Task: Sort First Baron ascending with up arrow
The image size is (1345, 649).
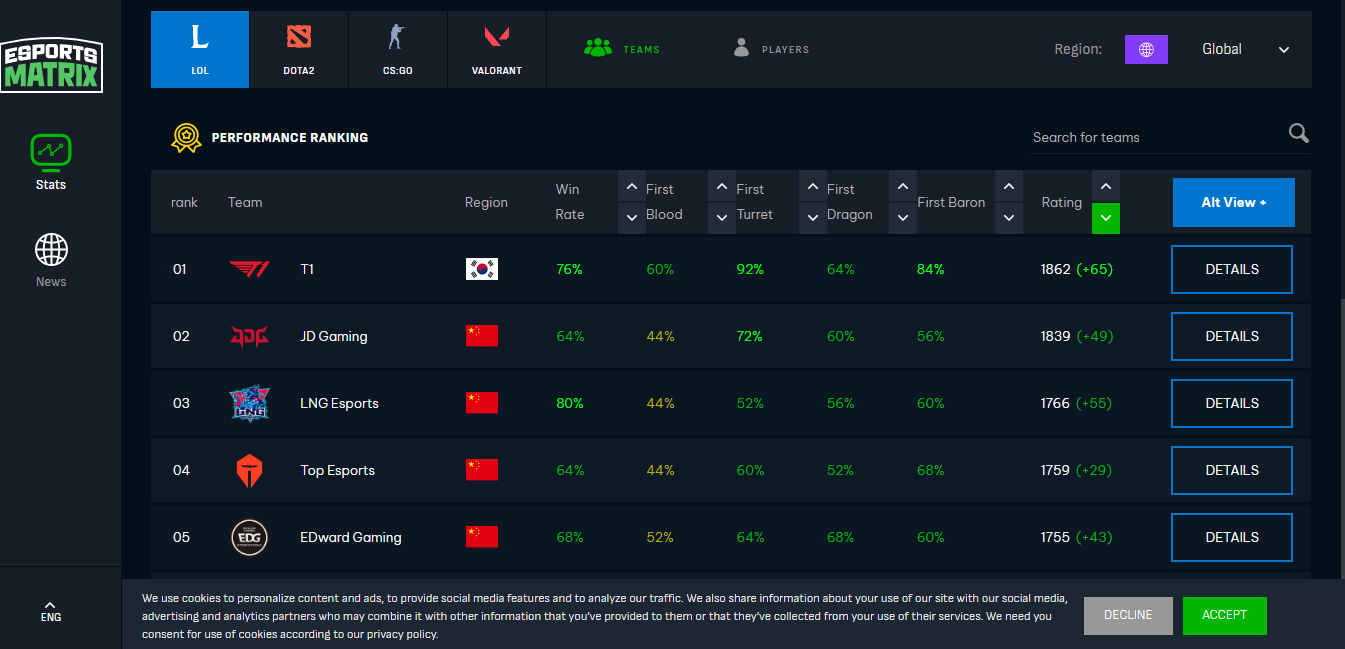Action: (1008, 187)
